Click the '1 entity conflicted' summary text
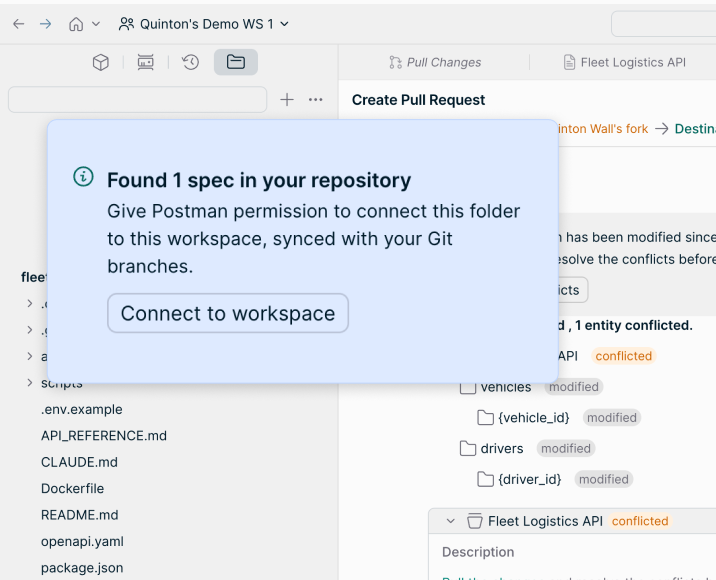The width and height of the screenshot is (716, 580). coord(634,326)
